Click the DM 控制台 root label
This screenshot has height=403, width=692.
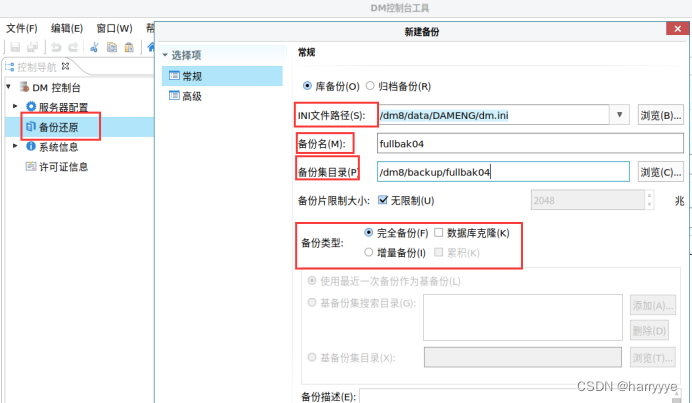coord(56,87)
